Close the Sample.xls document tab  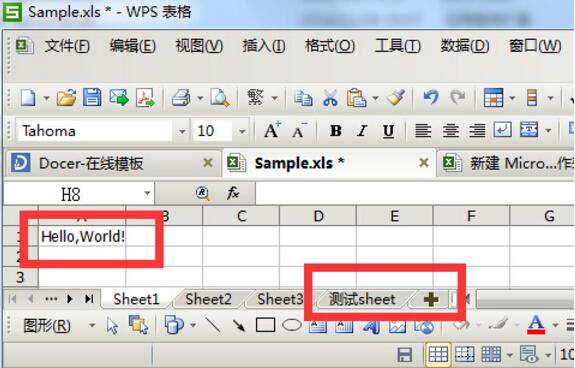pyautogui.click(x=424, y=162)
